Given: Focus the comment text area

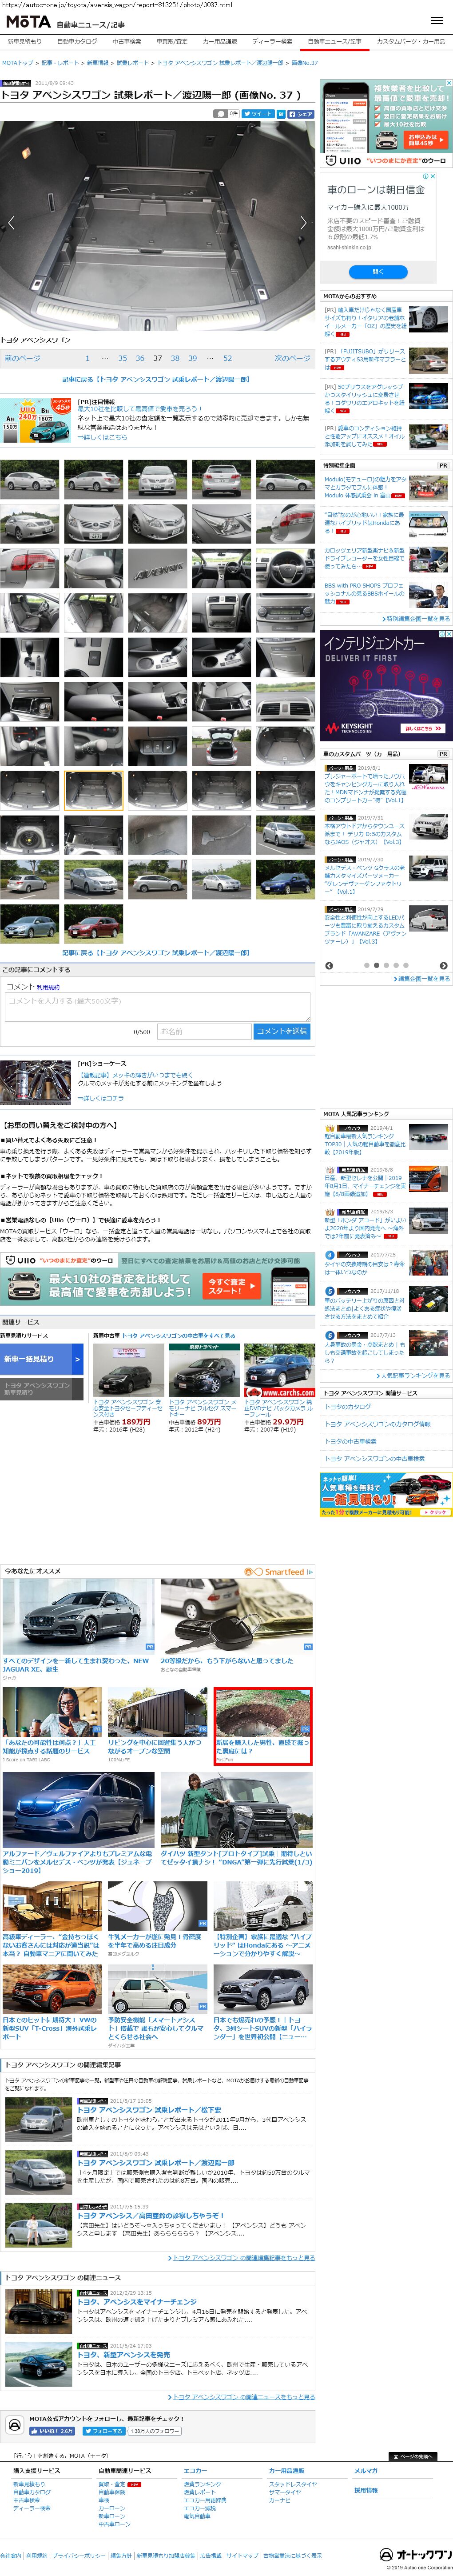Looking at the screenshot, I should coord(158,1007).
